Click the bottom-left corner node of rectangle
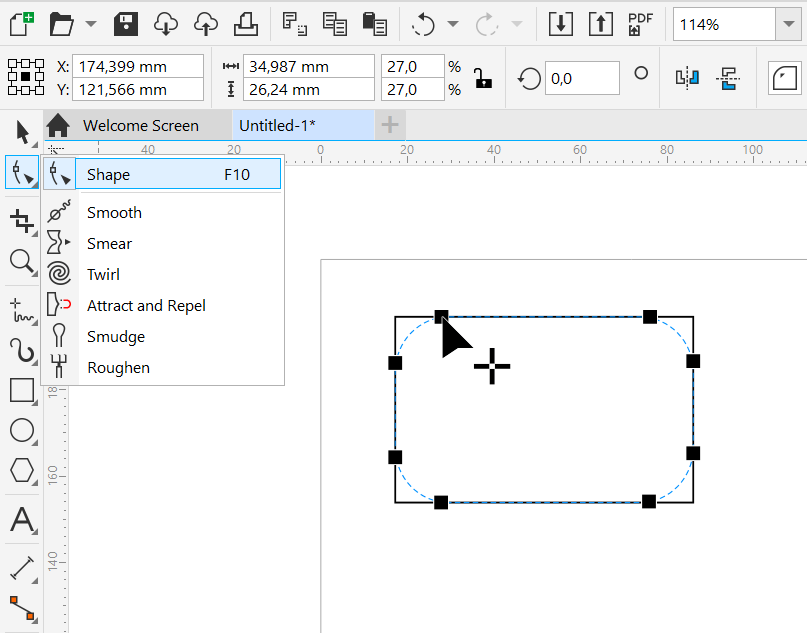The width and height of the screenshot is (807, 633). [x=441, y=502]
